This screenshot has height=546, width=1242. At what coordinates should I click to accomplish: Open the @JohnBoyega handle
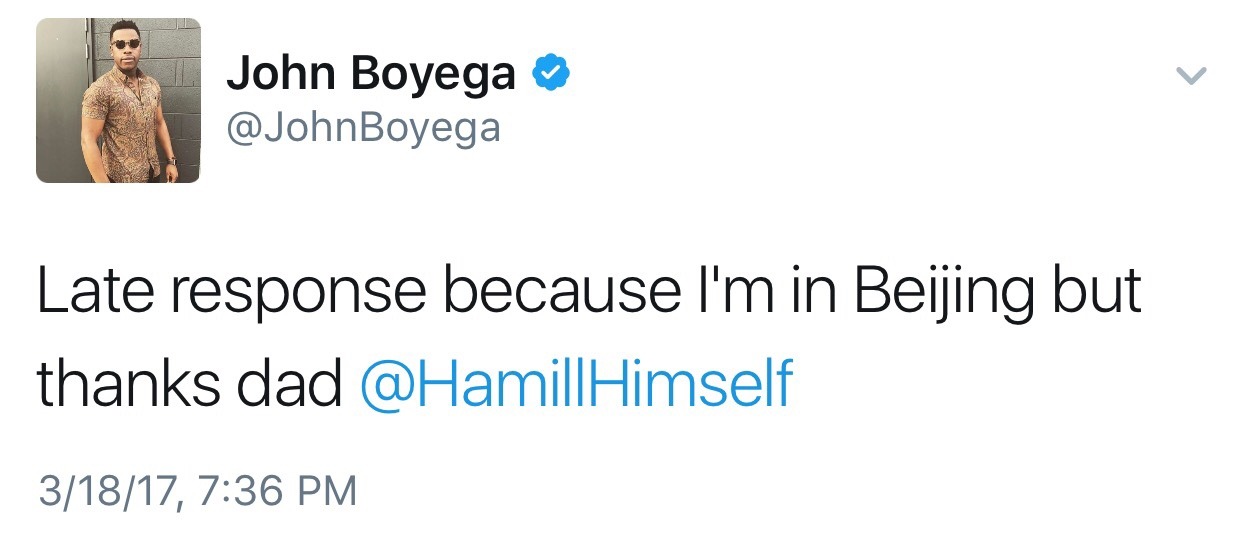coord(363,128)
